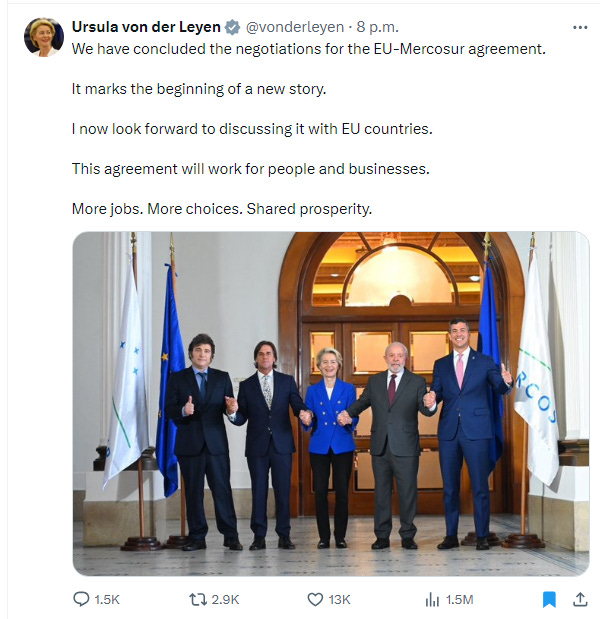Click the 13K likes count
The width and height of the screenshot is (600, 619).
339,600
